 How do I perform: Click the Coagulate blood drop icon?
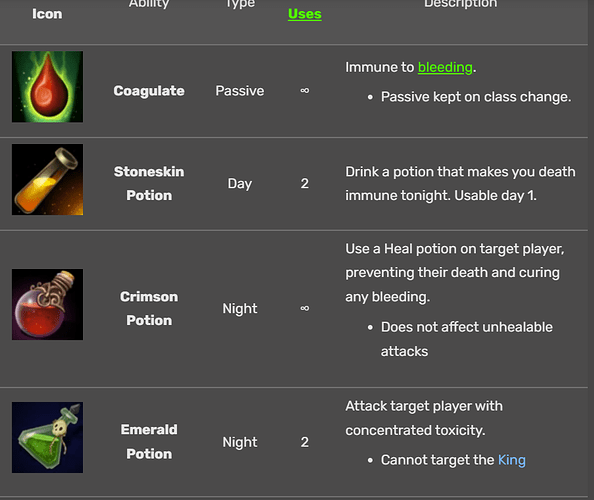click(47, 87)
